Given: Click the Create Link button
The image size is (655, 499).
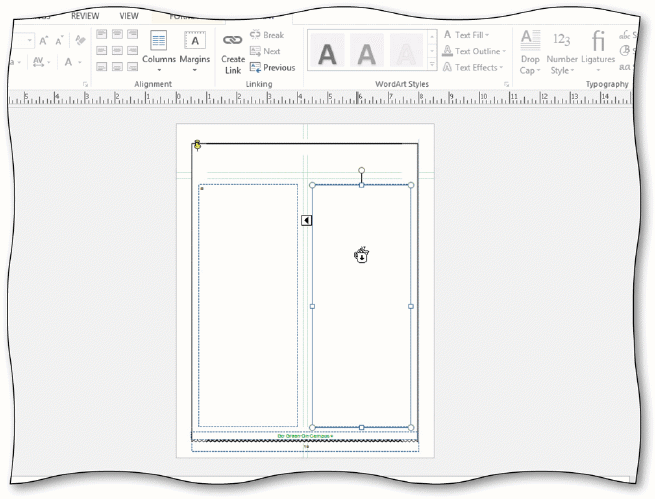Looking at the screenshot, I should [x=233, y=53].
